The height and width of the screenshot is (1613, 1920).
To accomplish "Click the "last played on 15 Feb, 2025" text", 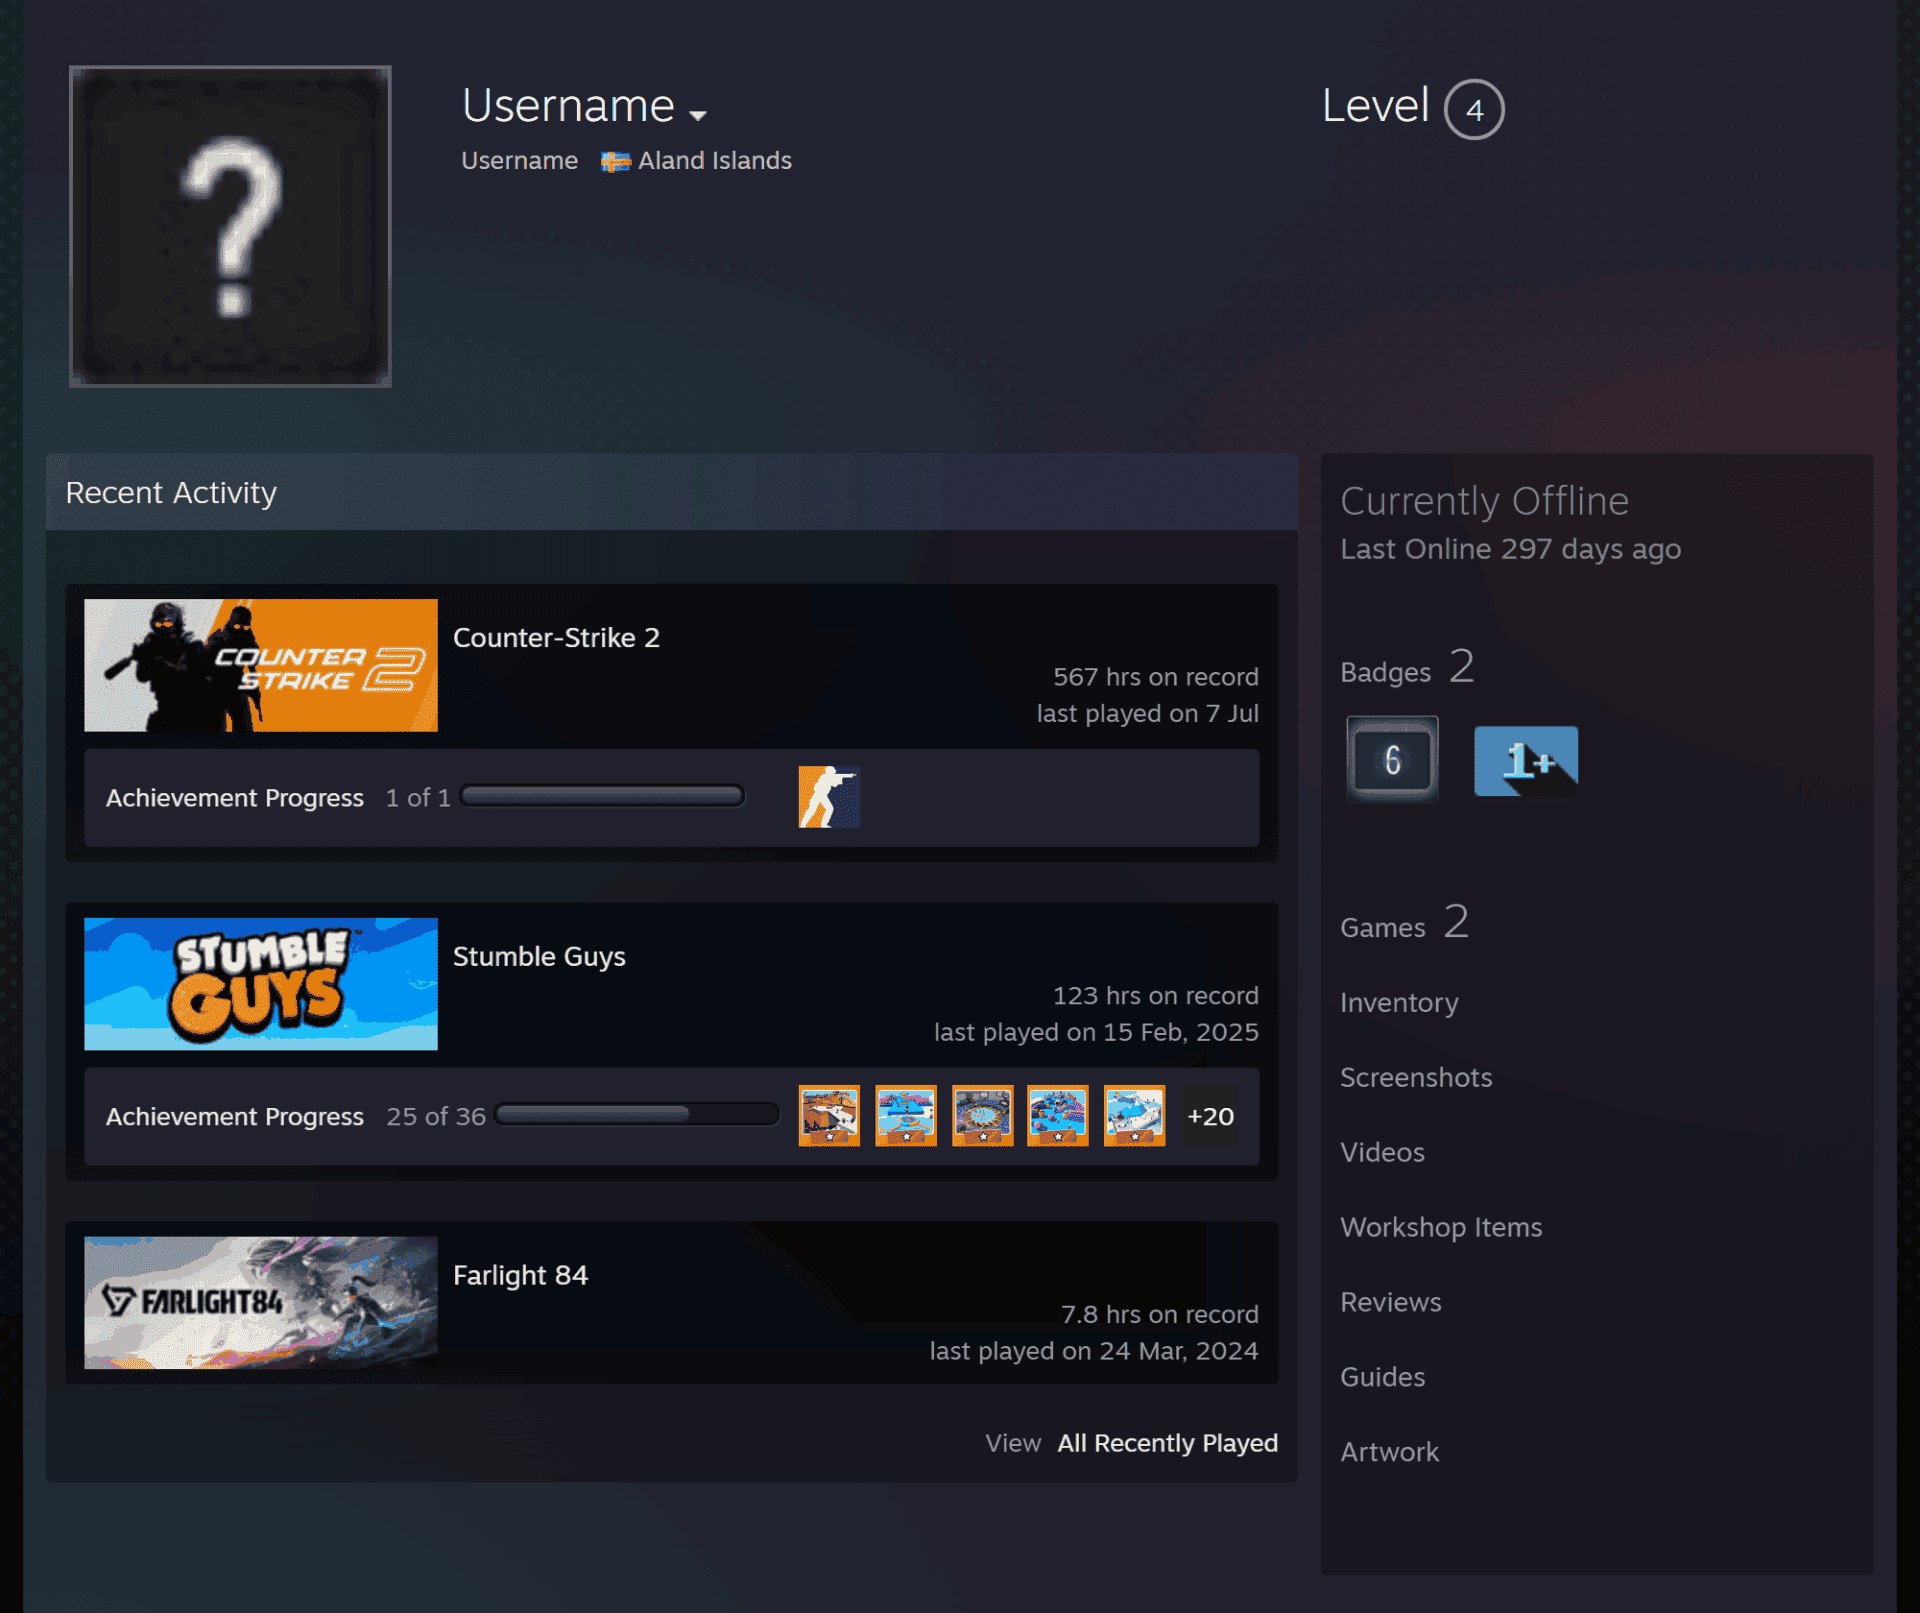I will (x=1096, y=1033).
